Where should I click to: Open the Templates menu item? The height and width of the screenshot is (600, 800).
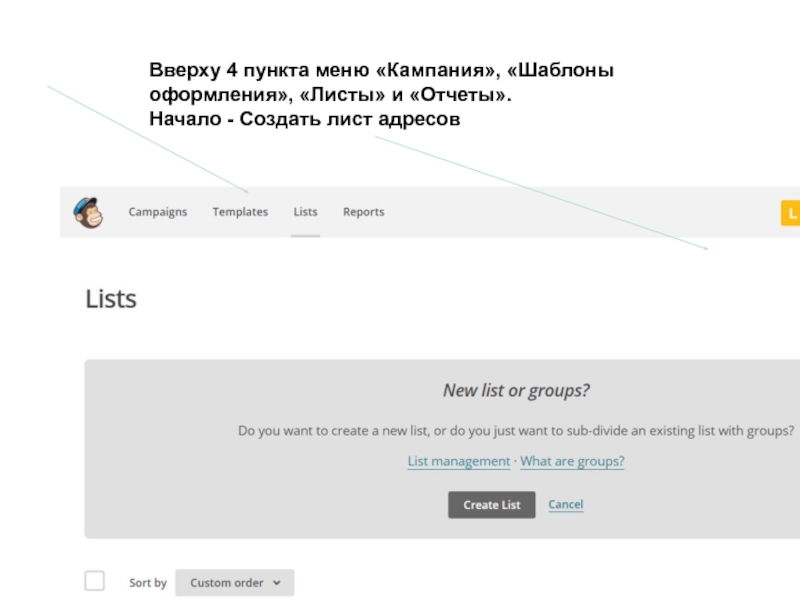(x=240, y=212)
